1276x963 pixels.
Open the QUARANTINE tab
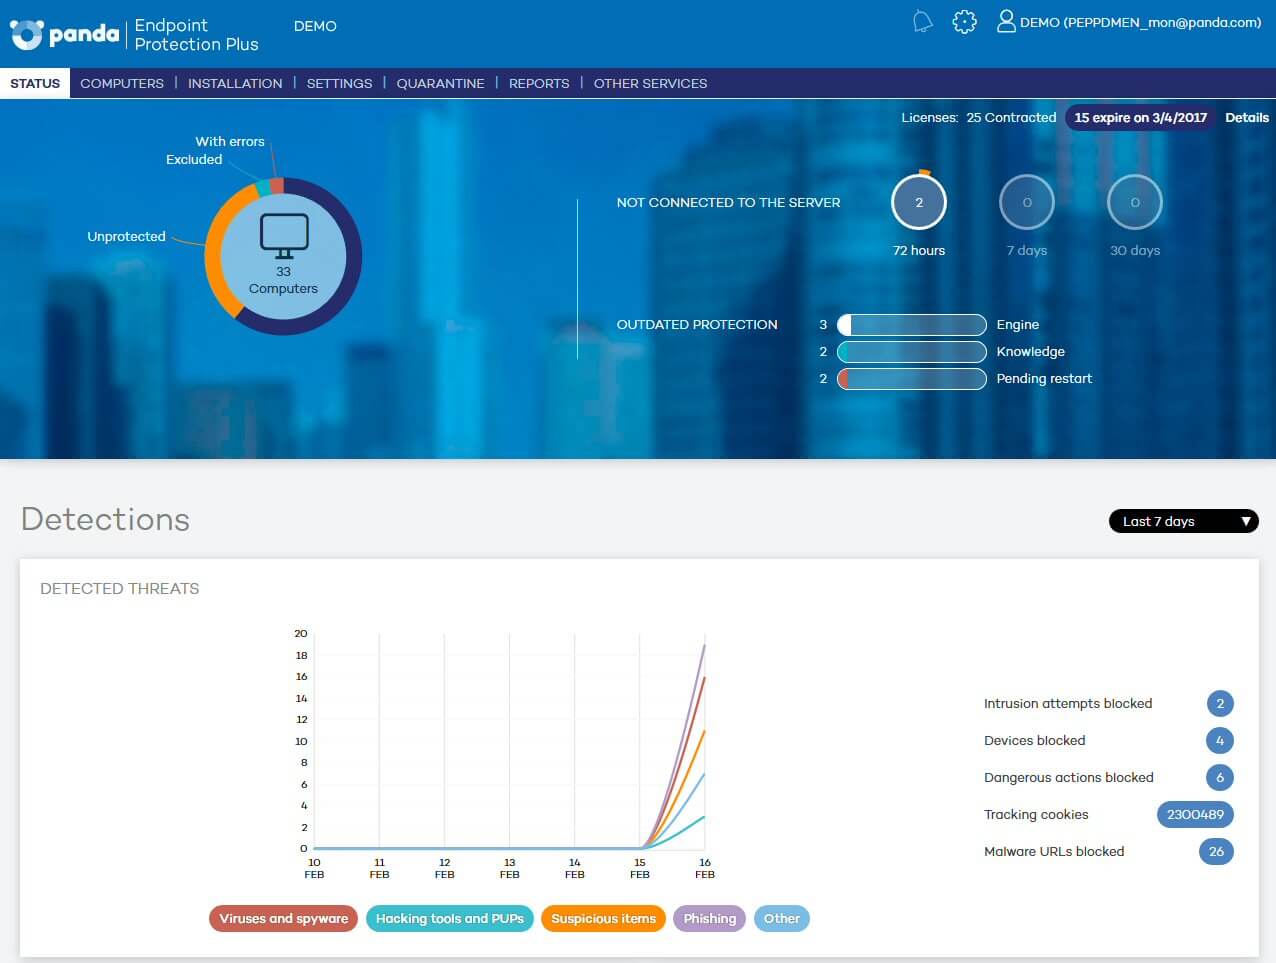tap(440, 83)
